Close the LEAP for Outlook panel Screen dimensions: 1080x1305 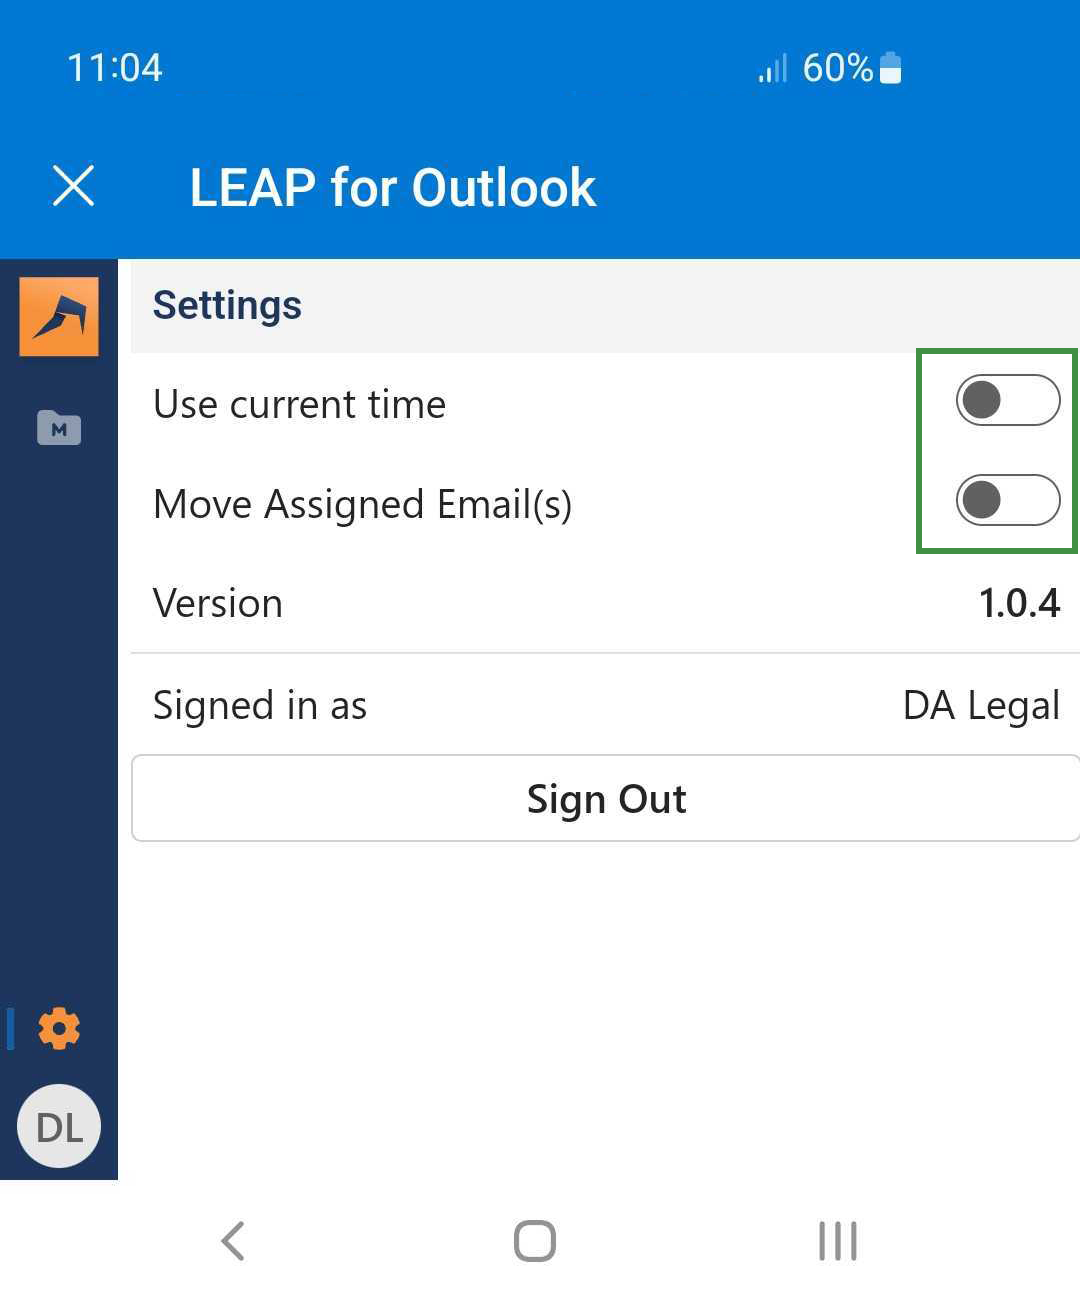[73, 186]
